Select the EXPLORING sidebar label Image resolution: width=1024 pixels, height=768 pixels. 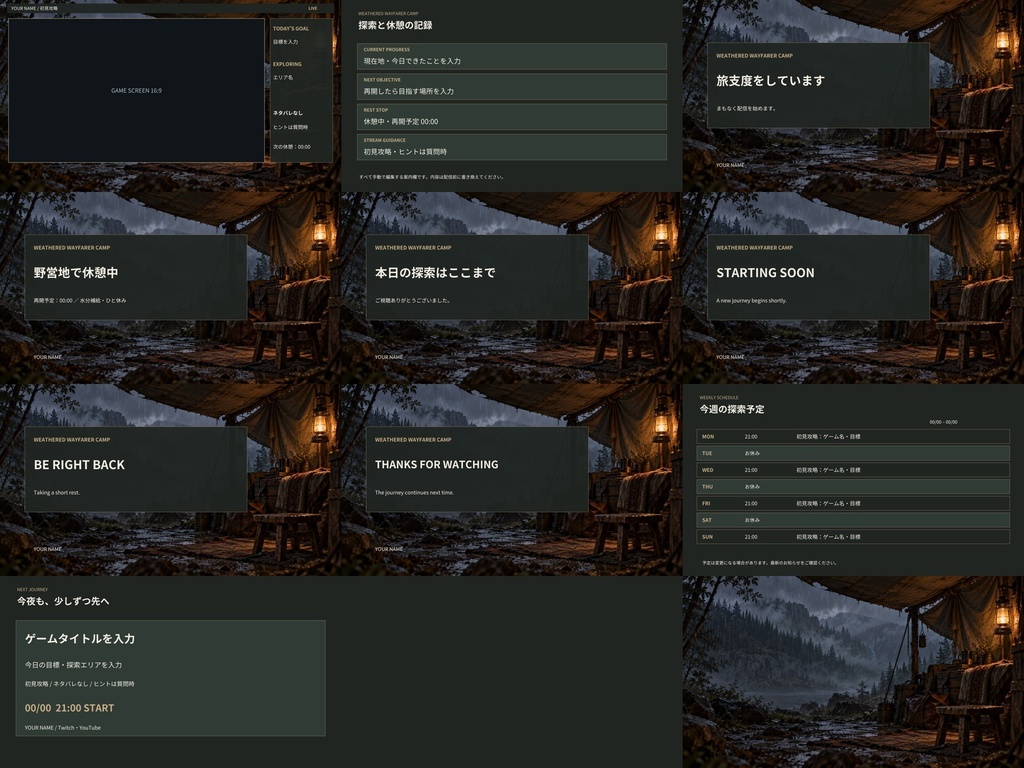pyautogui.click(x=287, y=64)
